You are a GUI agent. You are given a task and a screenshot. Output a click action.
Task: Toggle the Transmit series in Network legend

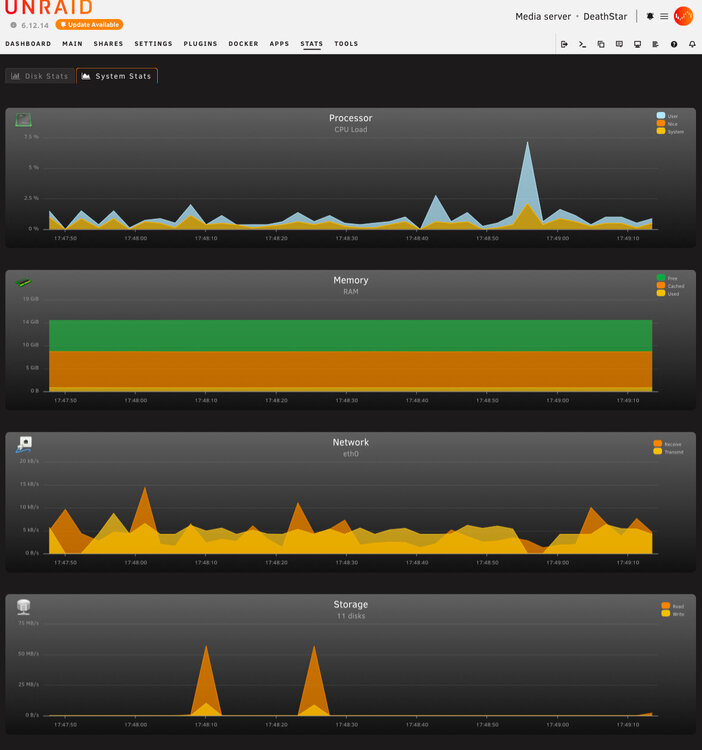point(669,452)
